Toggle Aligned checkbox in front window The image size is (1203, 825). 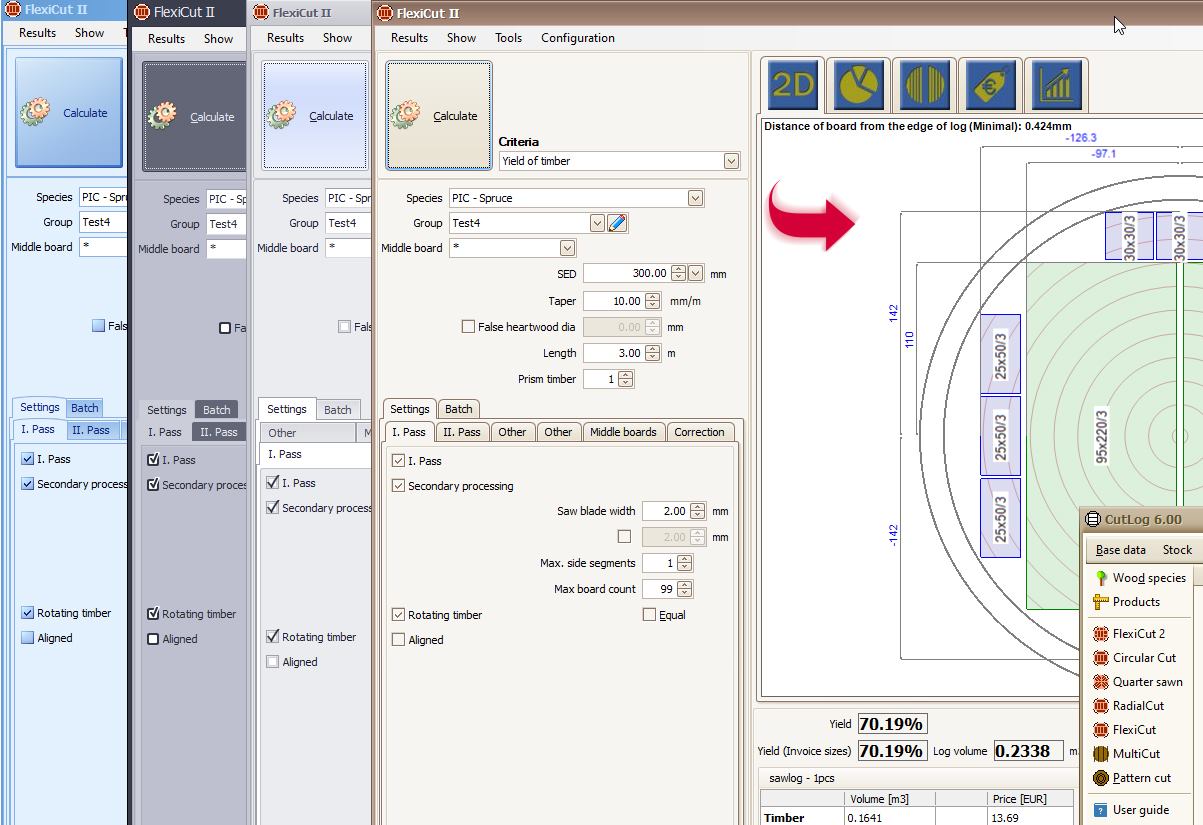click(x=399, y=640)
